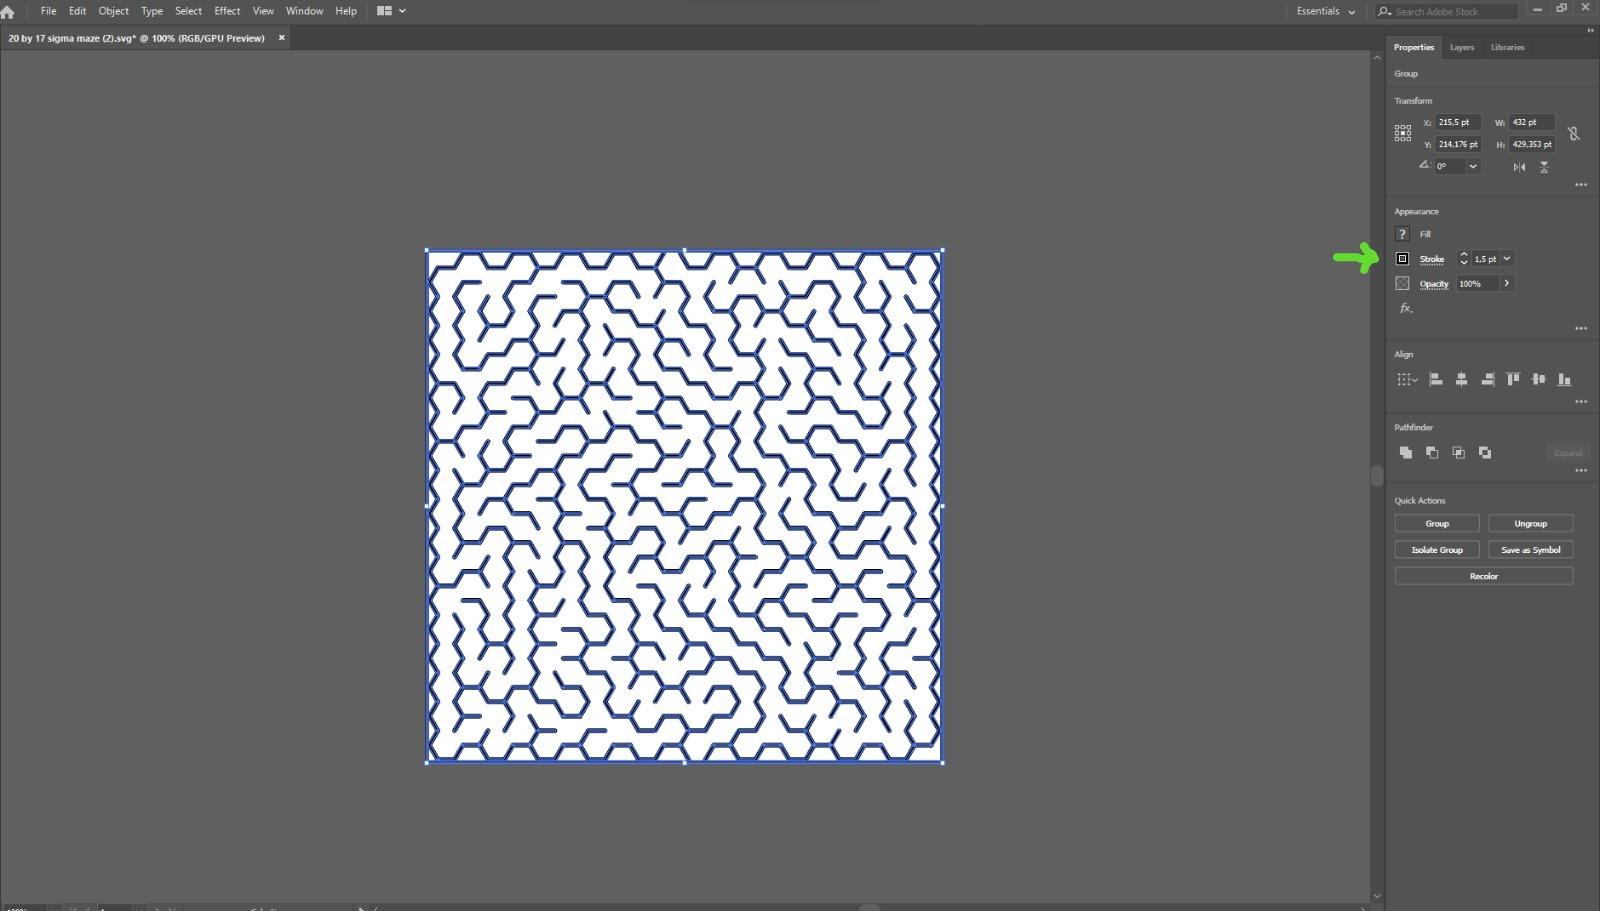This screenshot has height=911, width=1600.
Task: Show more Align options
Action: click(1581, 402)
